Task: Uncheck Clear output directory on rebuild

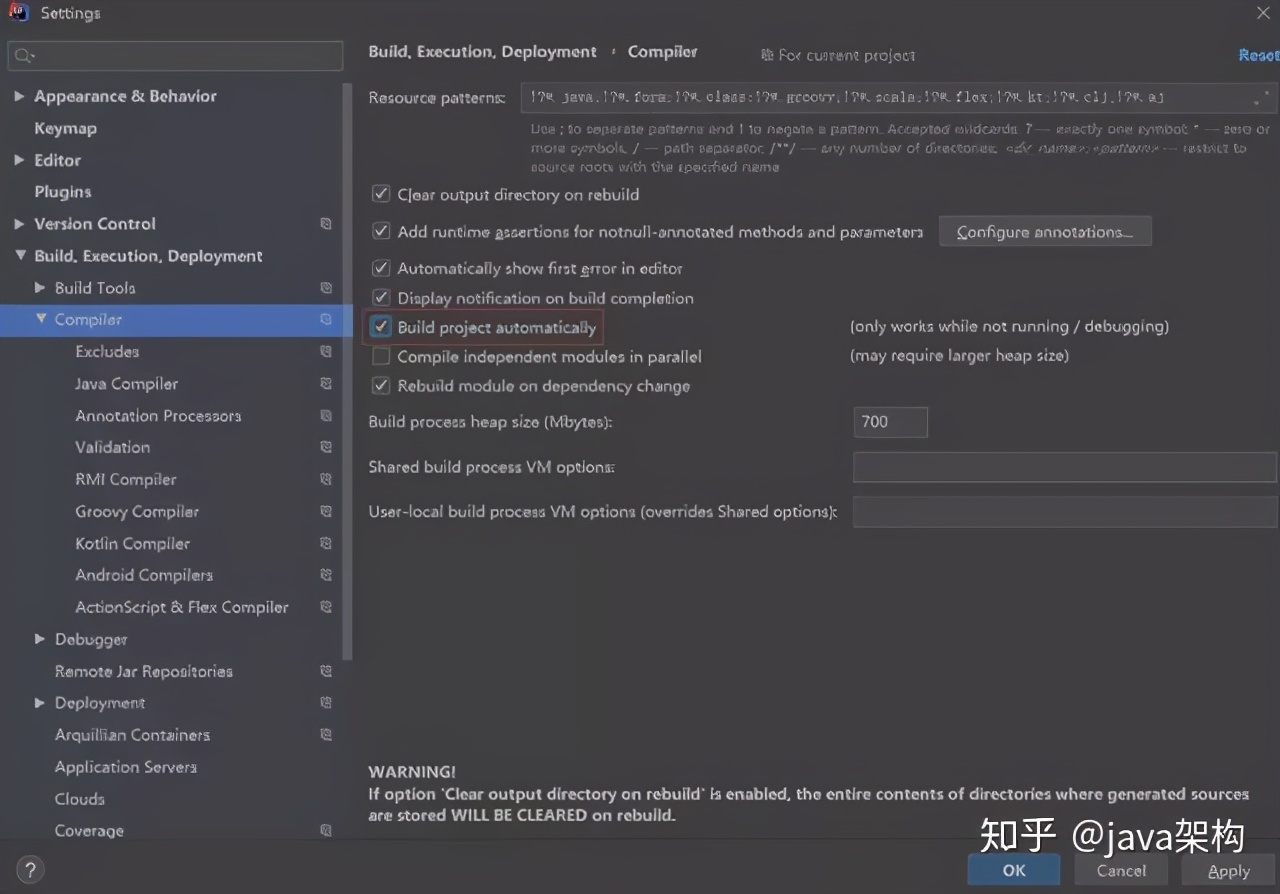Action: coord(381,195)
